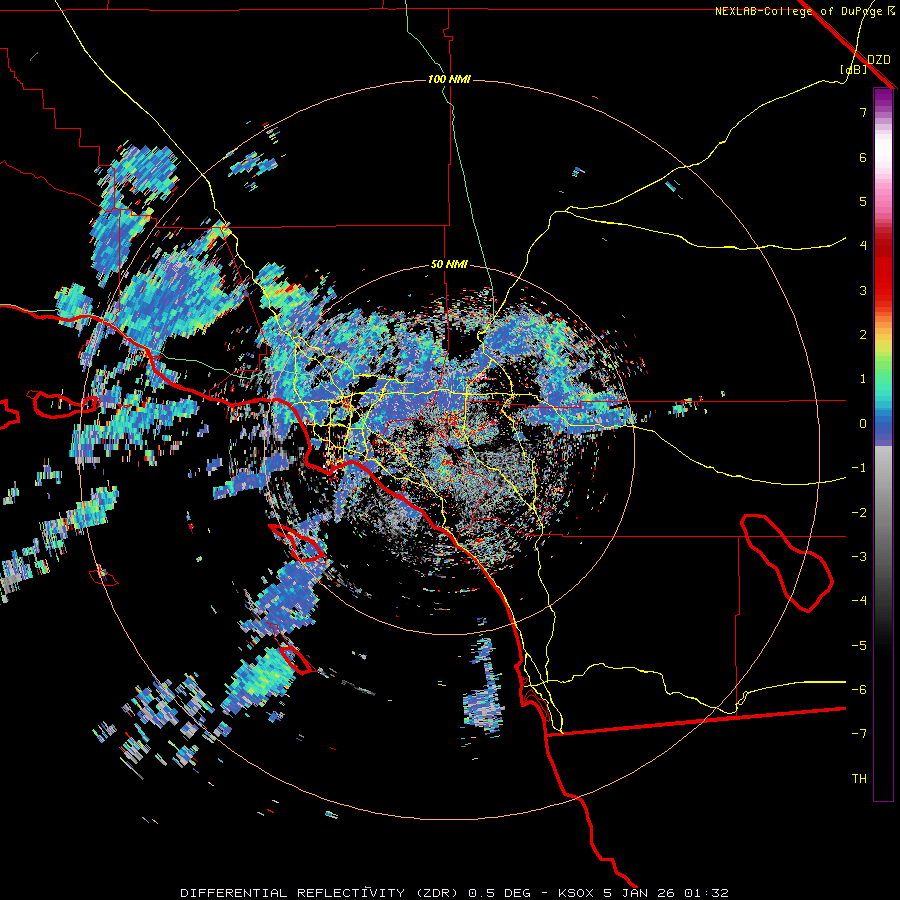The image size is (900, 900).
Task: Click the TH threshold label on the scale
Action: tap(859, 779)
